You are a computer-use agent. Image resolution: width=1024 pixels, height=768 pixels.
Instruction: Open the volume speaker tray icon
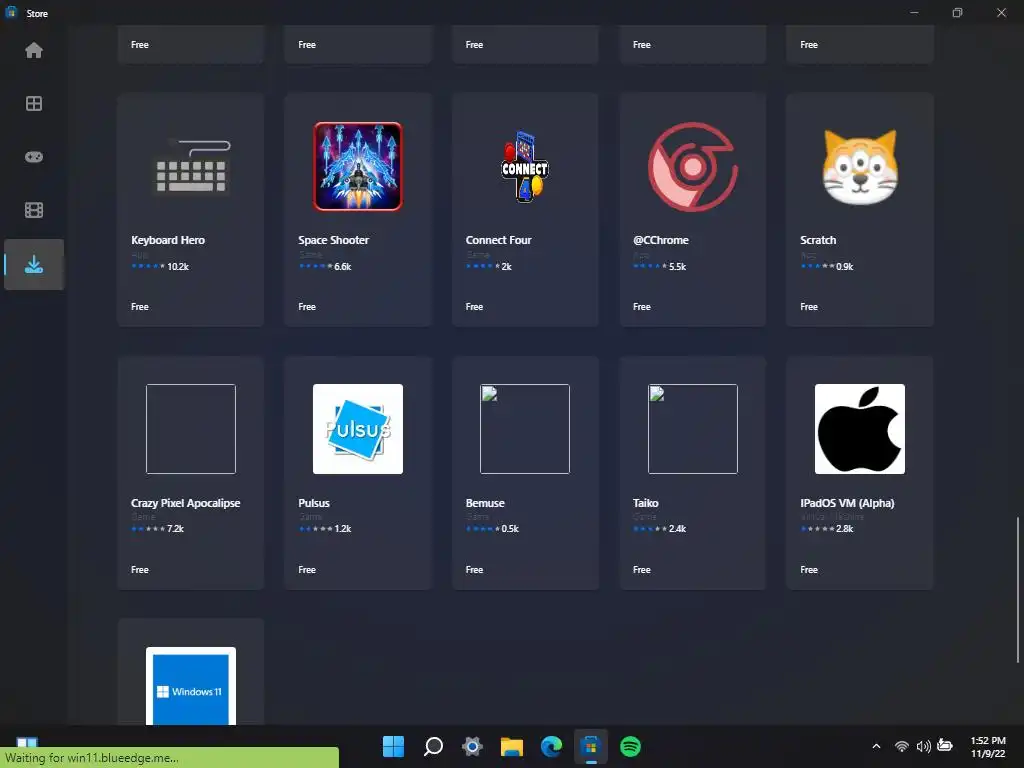[x=923, y=746]
